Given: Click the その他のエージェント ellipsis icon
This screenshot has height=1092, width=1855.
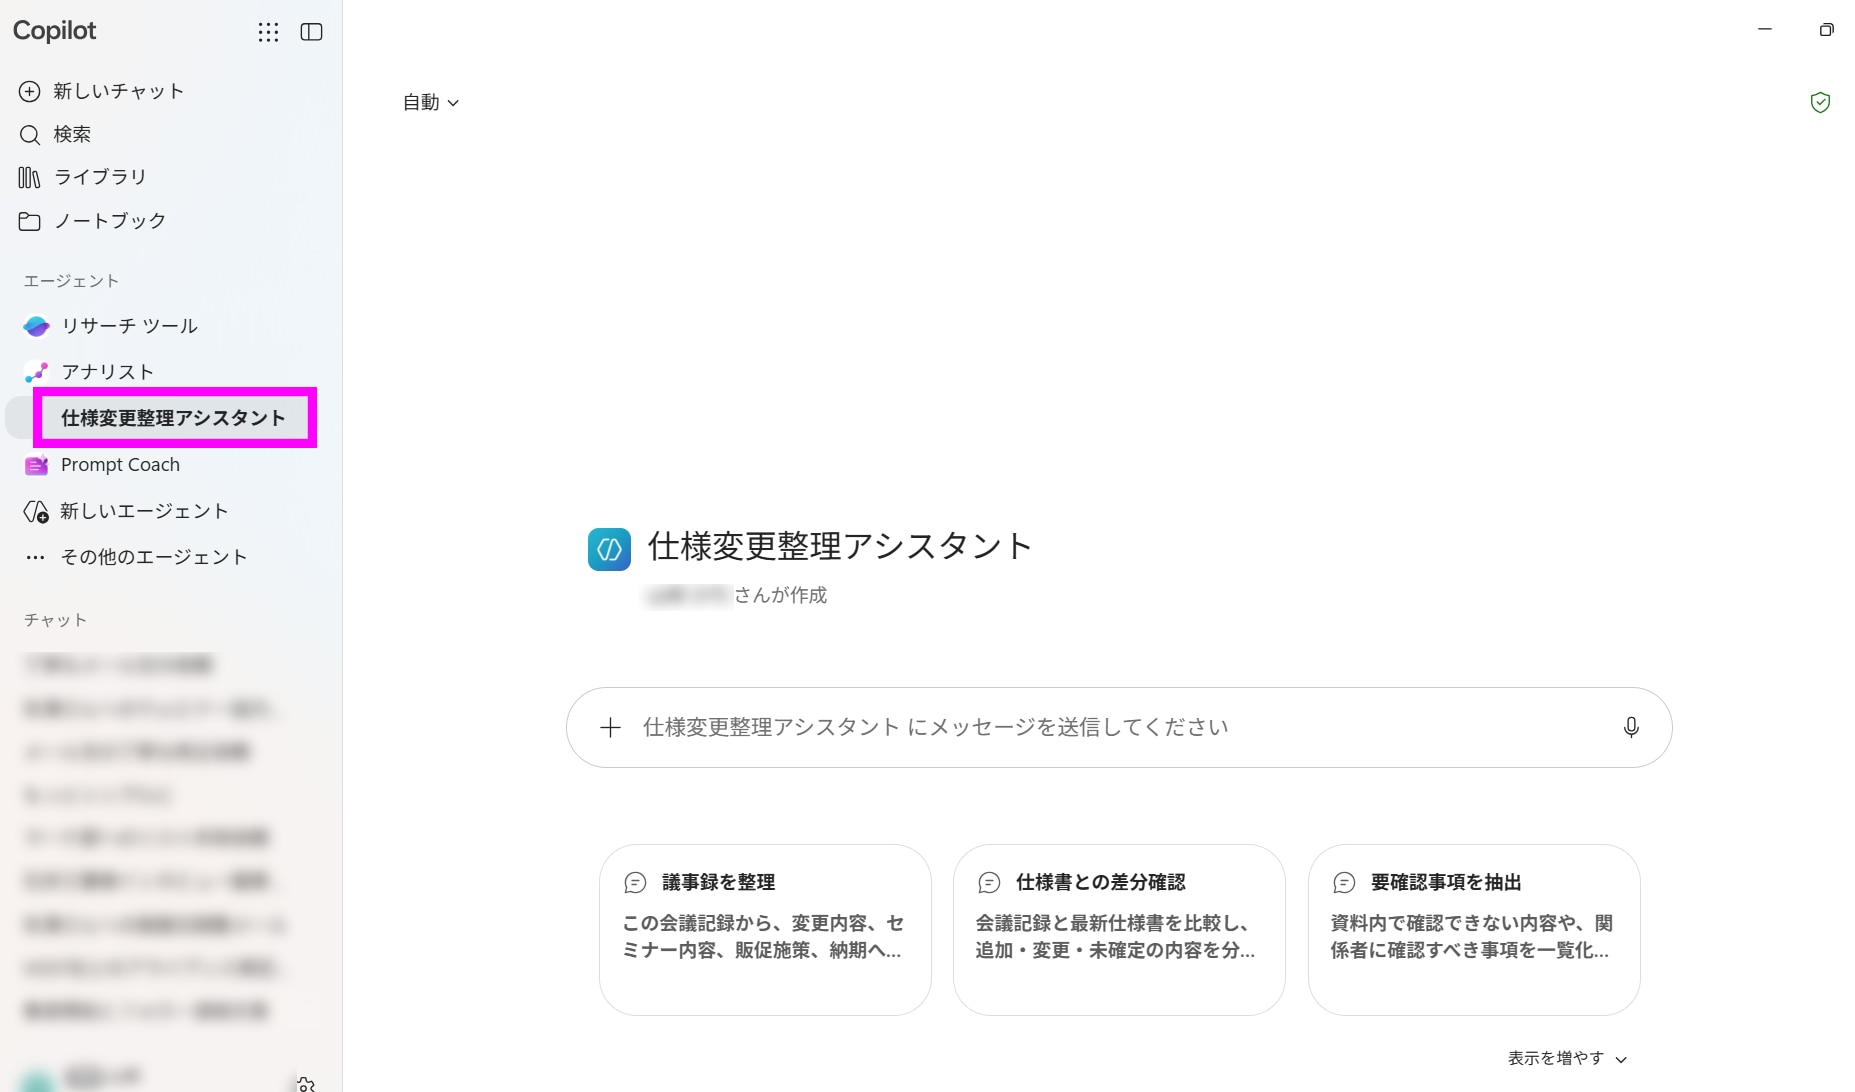Looking at the screenshot, I should tap(36, 558).
